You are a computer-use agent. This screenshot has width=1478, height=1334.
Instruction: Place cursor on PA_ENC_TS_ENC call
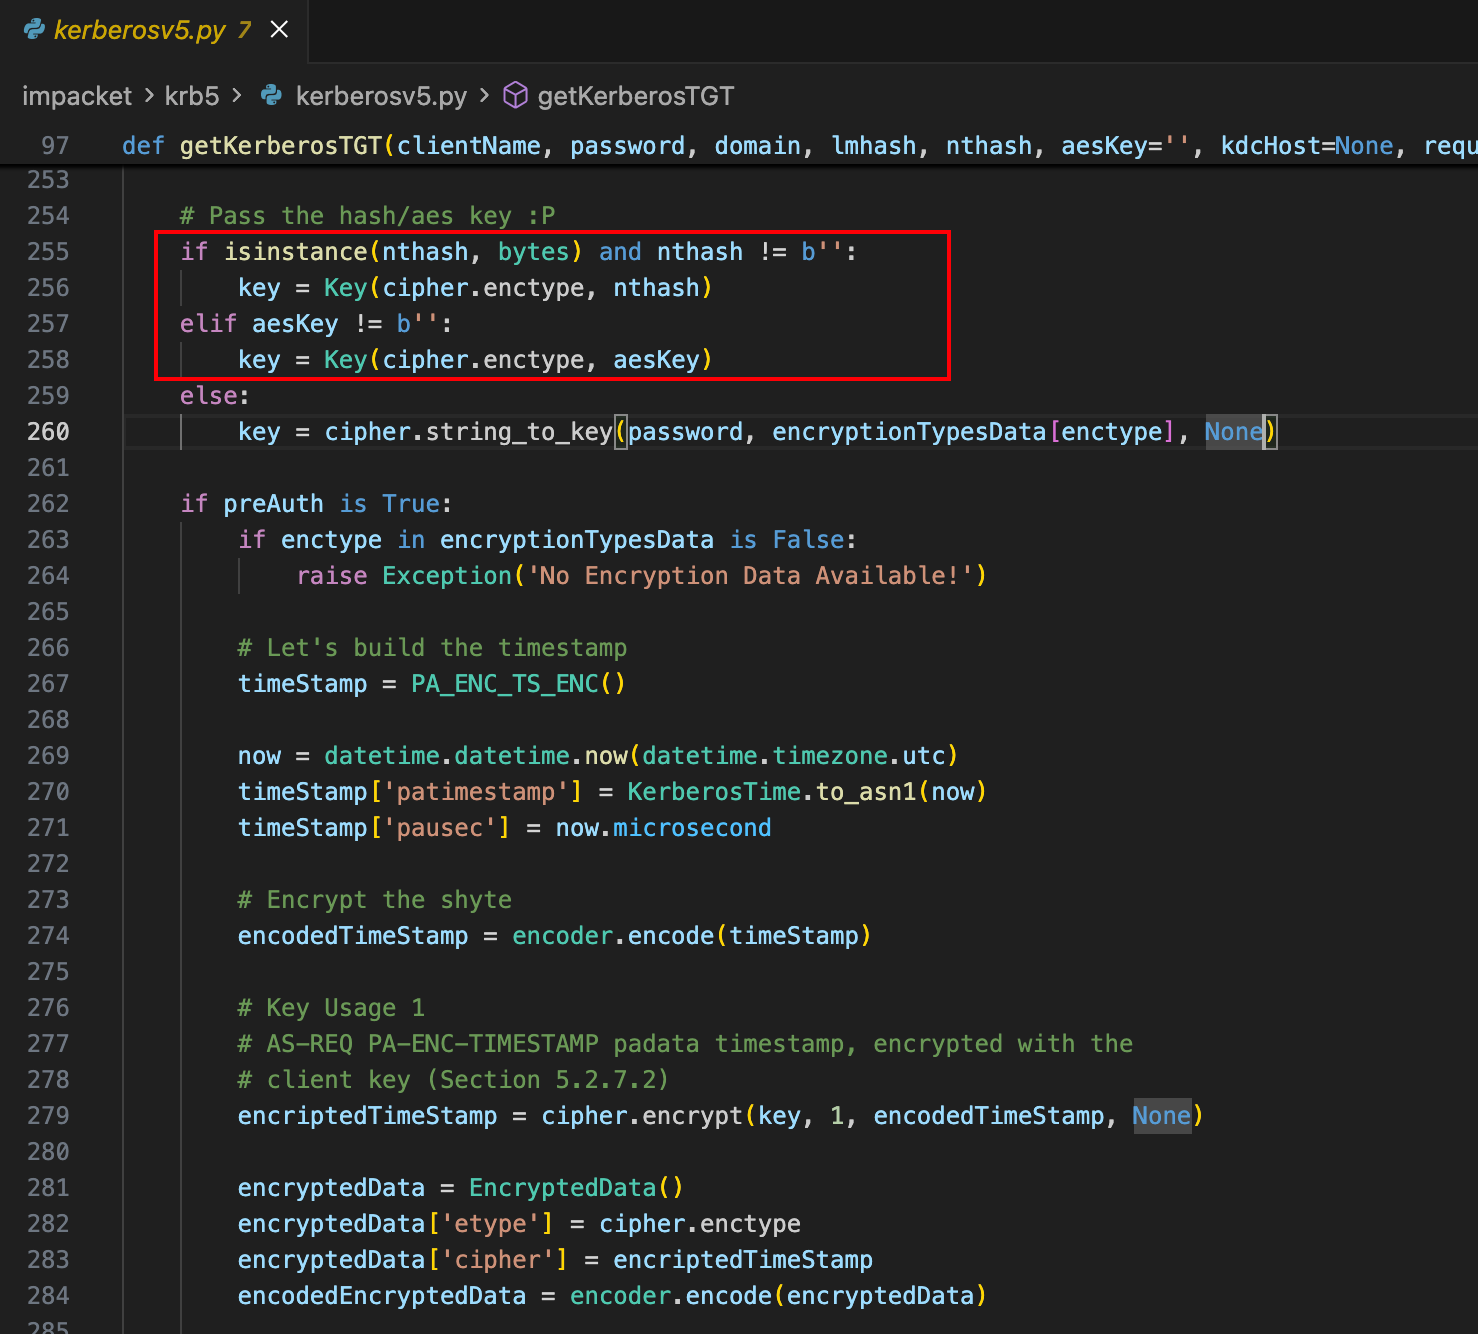click(504, 684)
